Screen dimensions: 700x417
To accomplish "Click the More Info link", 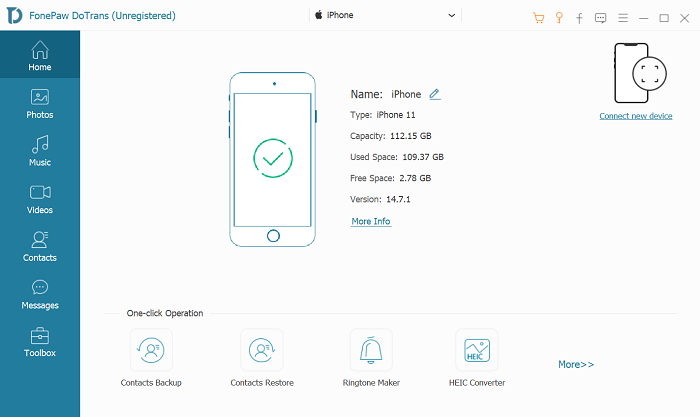I will point(371,221).
